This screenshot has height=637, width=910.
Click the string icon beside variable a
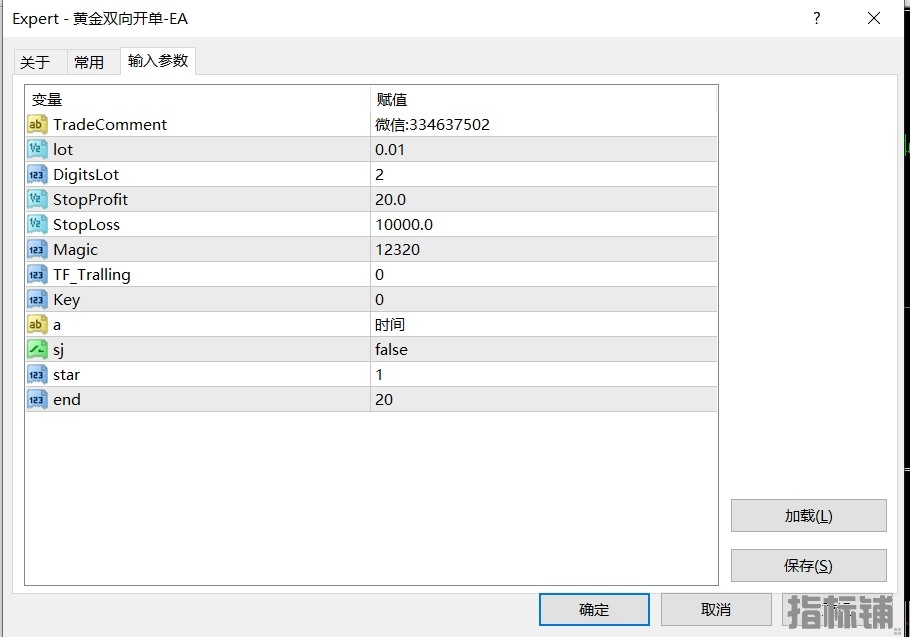(x=37, y=324)
